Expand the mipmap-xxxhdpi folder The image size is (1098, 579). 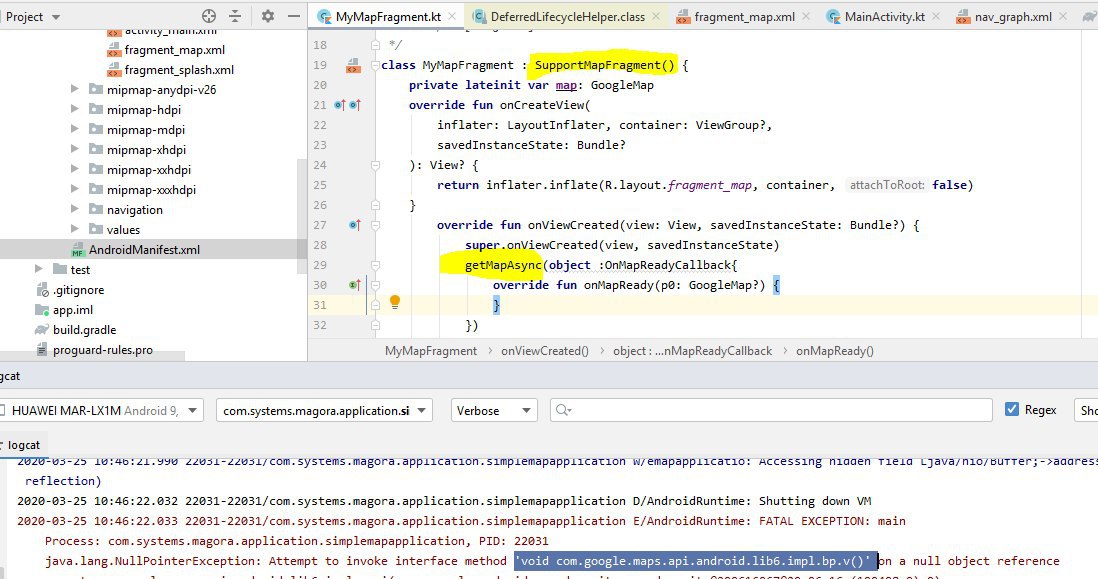74,189
